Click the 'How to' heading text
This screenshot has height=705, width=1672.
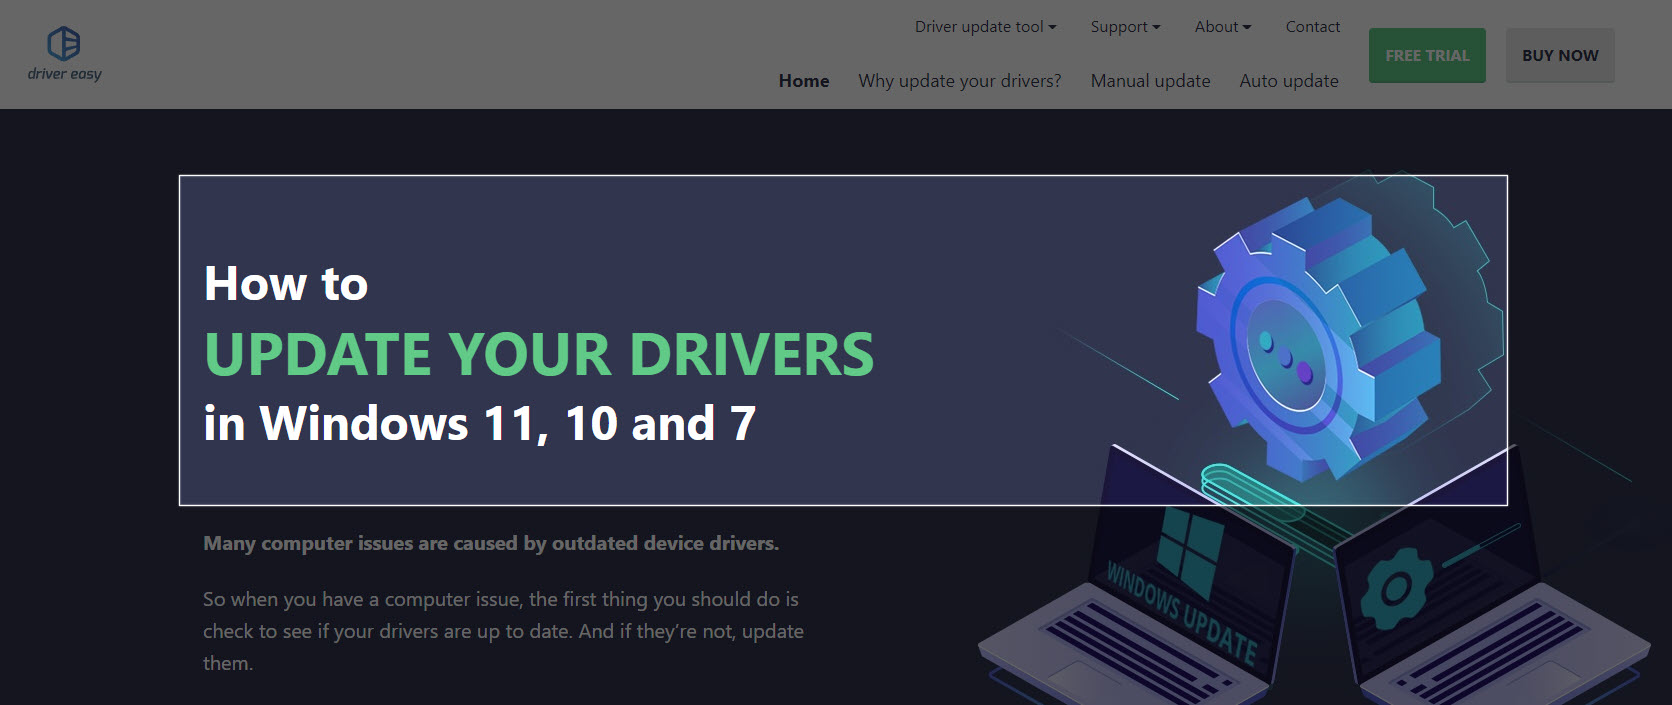pos(286,283)
